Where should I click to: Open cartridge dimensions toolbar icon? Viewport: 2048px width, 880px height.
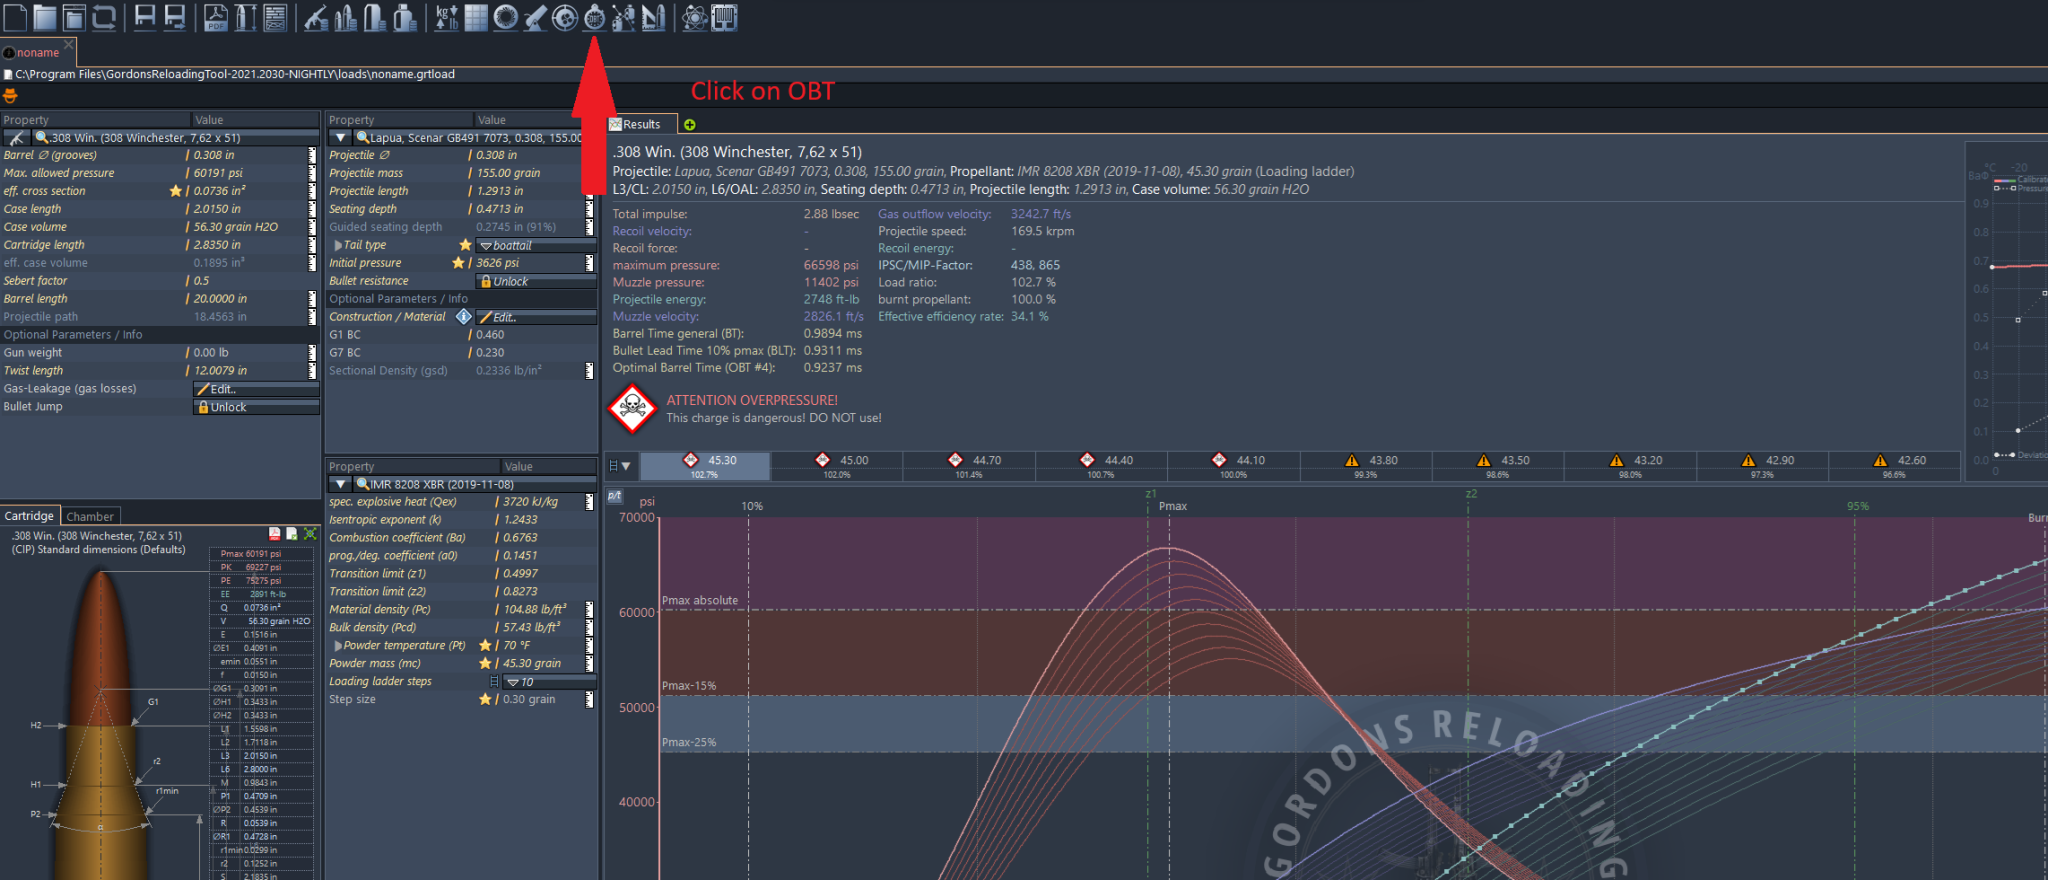(x=246, y=17)
